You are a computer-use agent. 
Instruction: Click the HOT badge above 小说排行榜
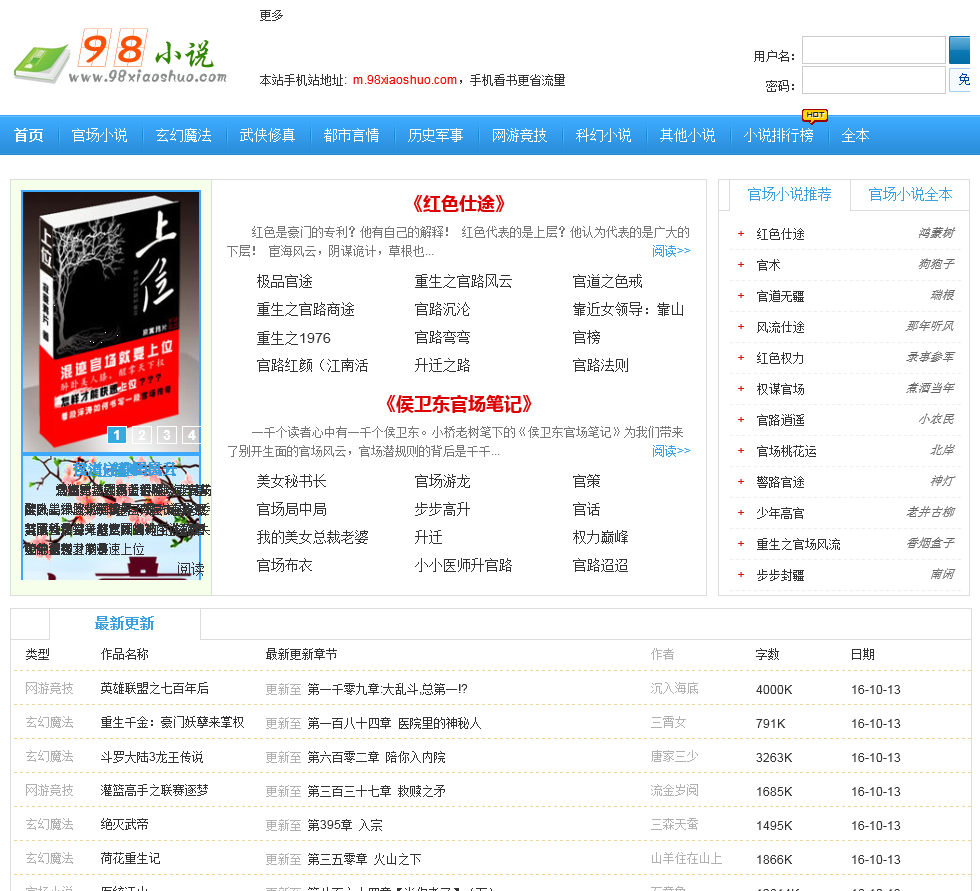(x=814, y=116)
